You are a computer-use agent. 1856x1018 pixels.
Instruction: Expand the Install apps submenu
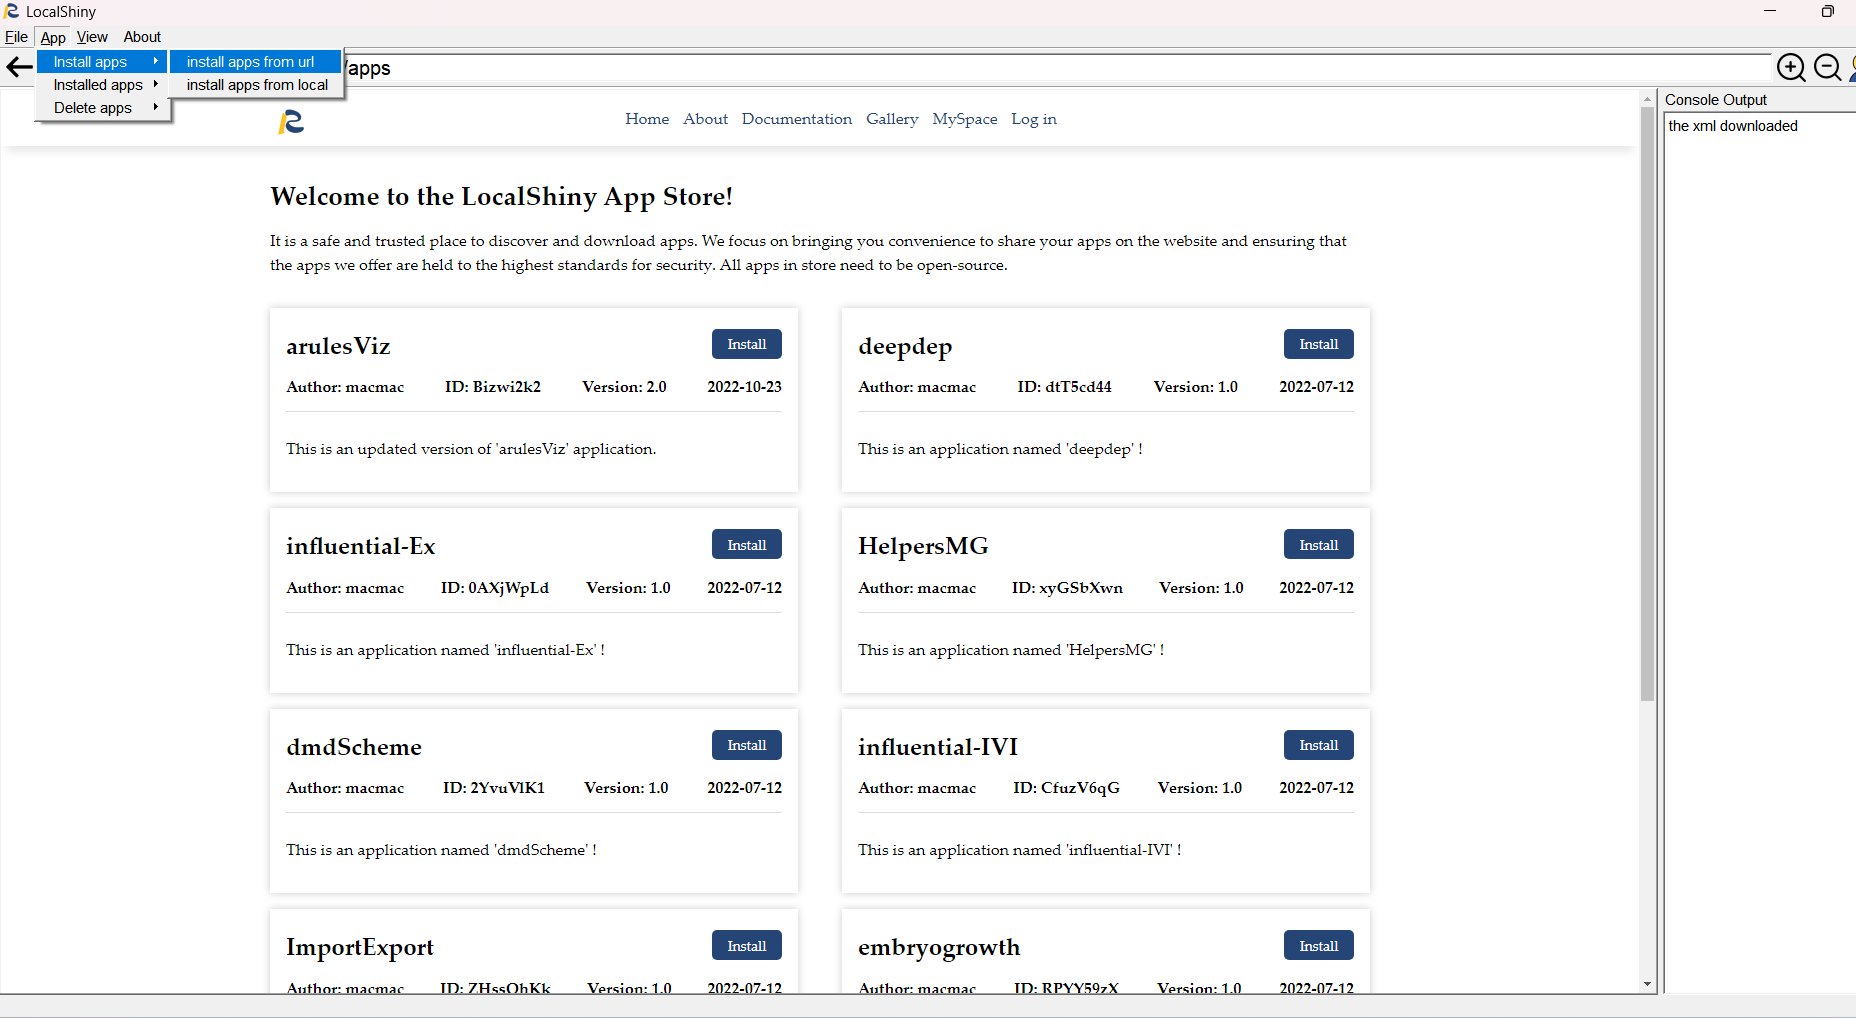click(x=102, y=62)
